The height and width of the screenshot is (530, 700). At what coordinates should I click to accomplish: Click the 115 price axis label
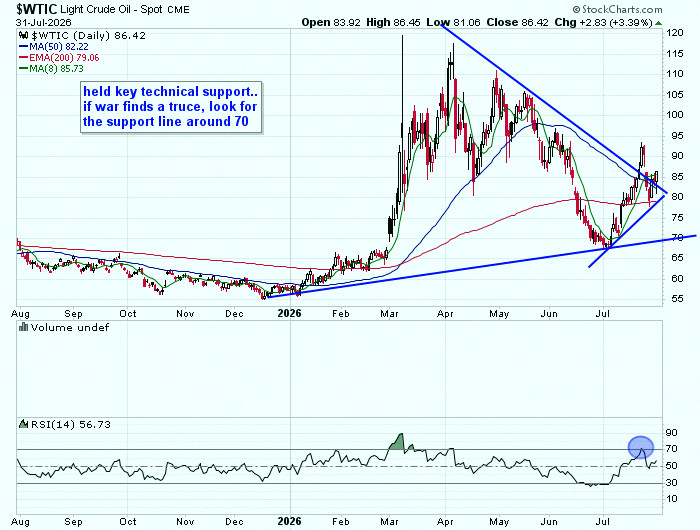click(x=675, y=54)
